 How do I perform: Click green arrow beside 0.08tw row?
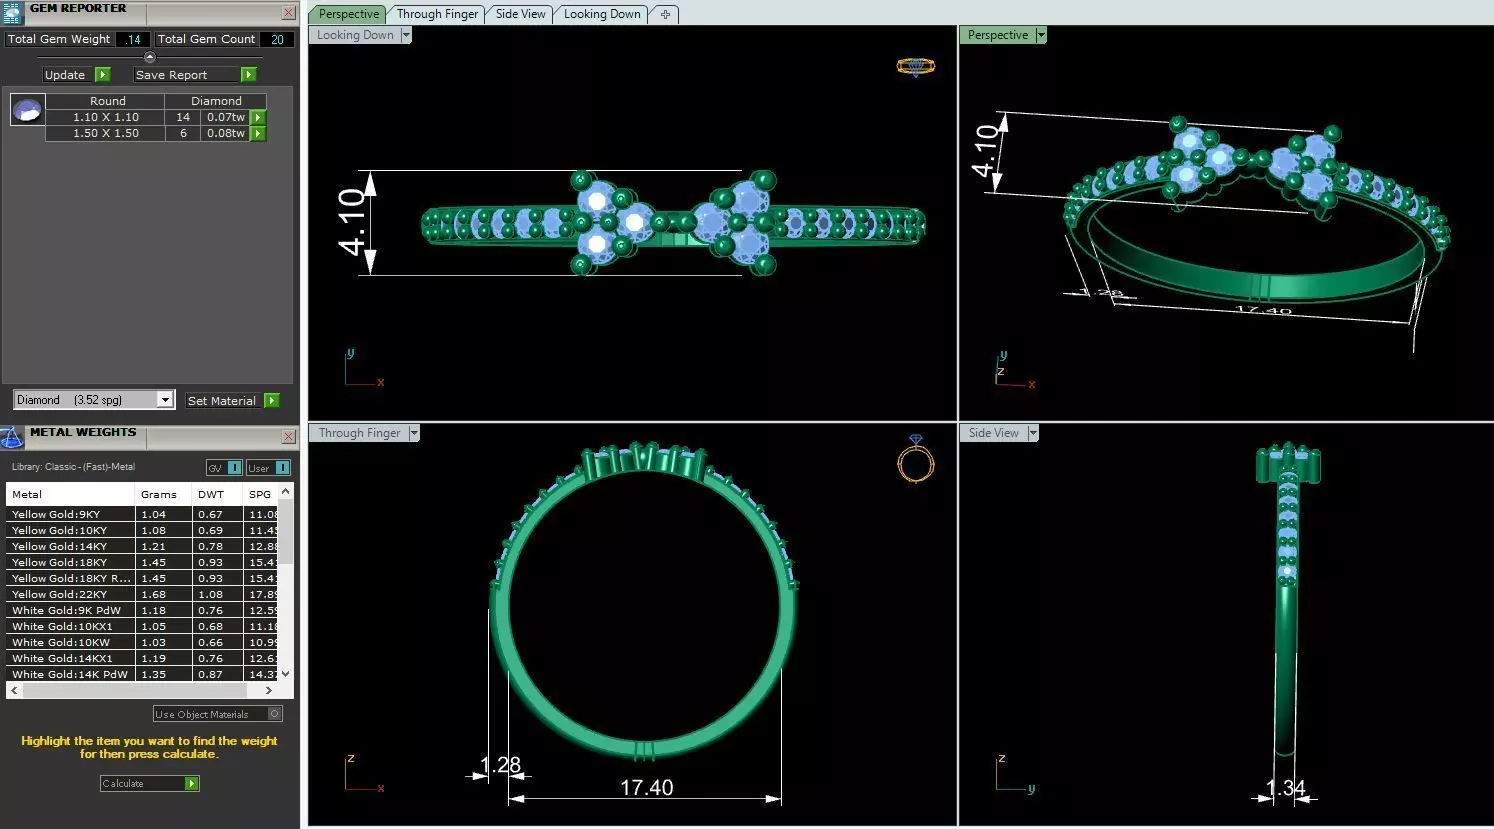[x=258, y=133]
